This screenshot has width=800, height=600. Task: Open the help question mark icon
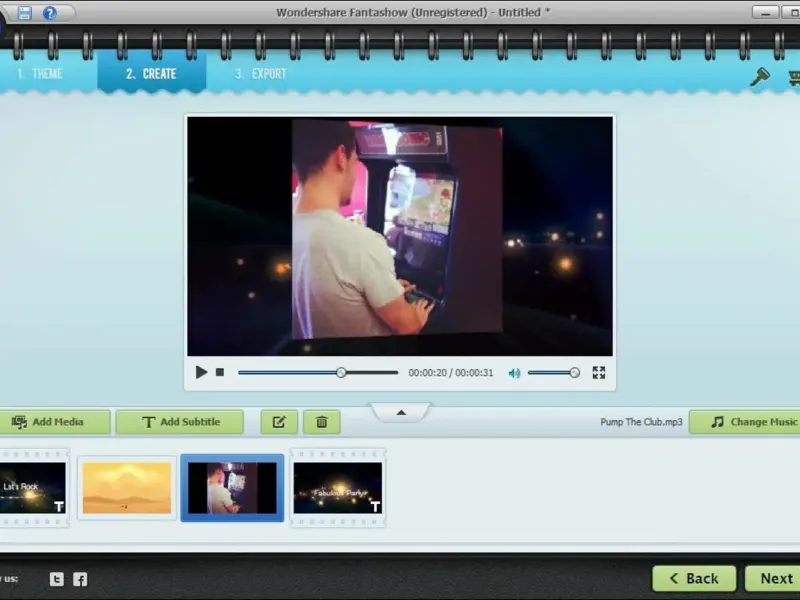click(x=49, y=13)
